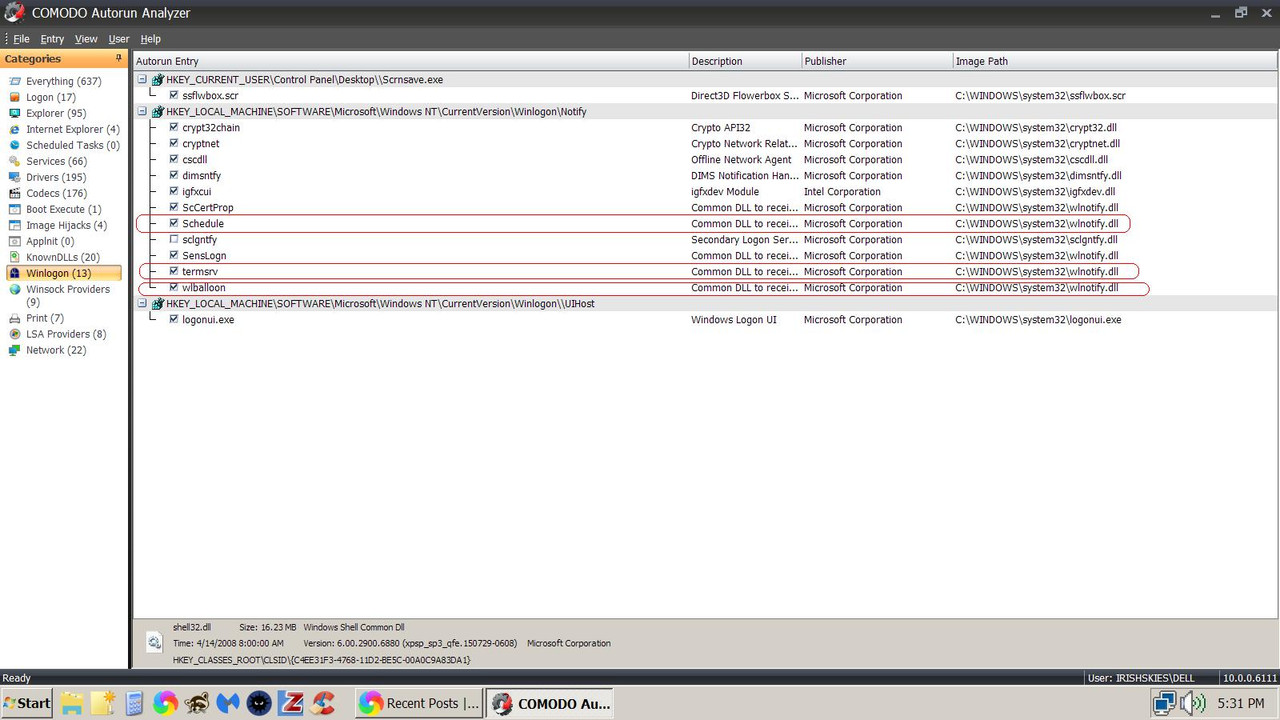
Task: Open the User menu
Action: click(x=119, y=39)
